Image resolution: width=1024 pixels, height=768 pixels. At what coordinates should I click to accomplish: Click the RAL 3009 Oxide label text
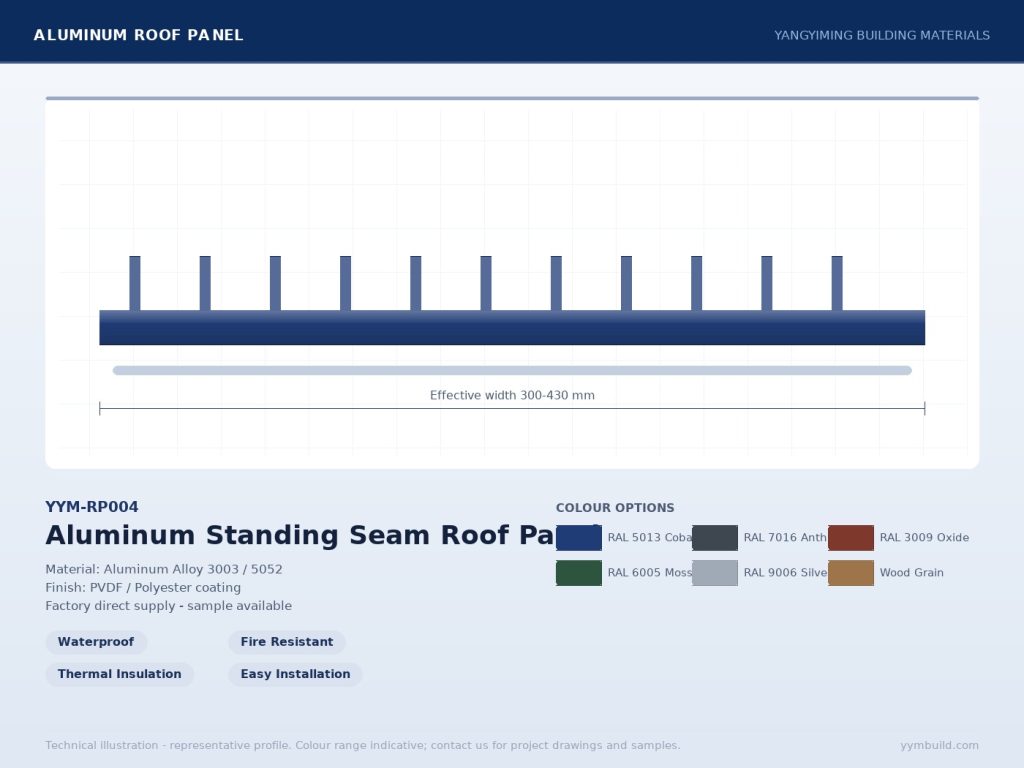click(x=924, y=537)
